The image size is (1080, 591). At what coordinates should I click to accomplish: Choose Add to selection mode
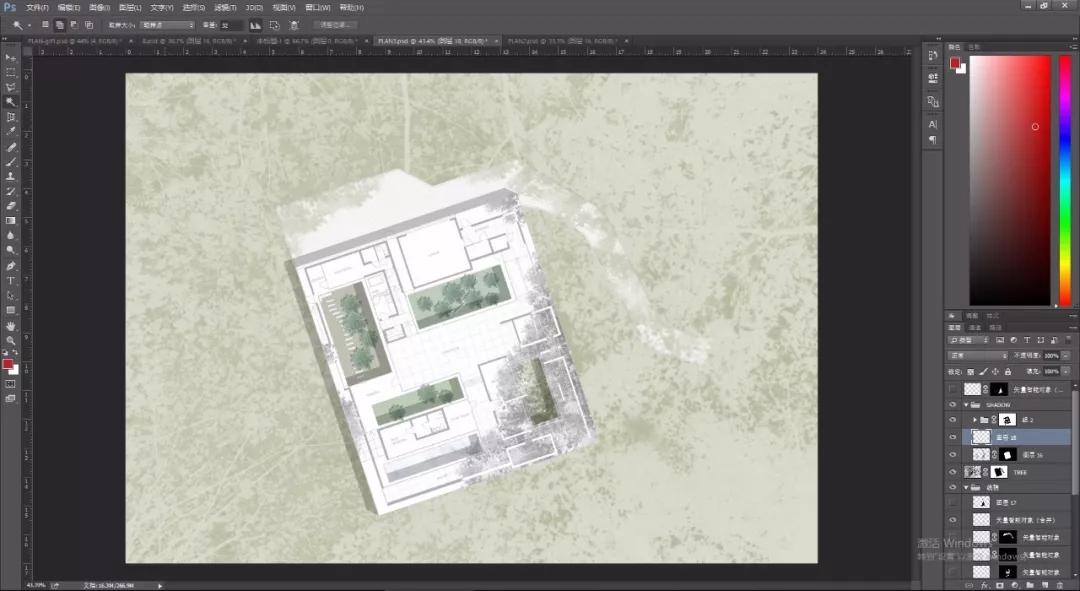point(59,25)
